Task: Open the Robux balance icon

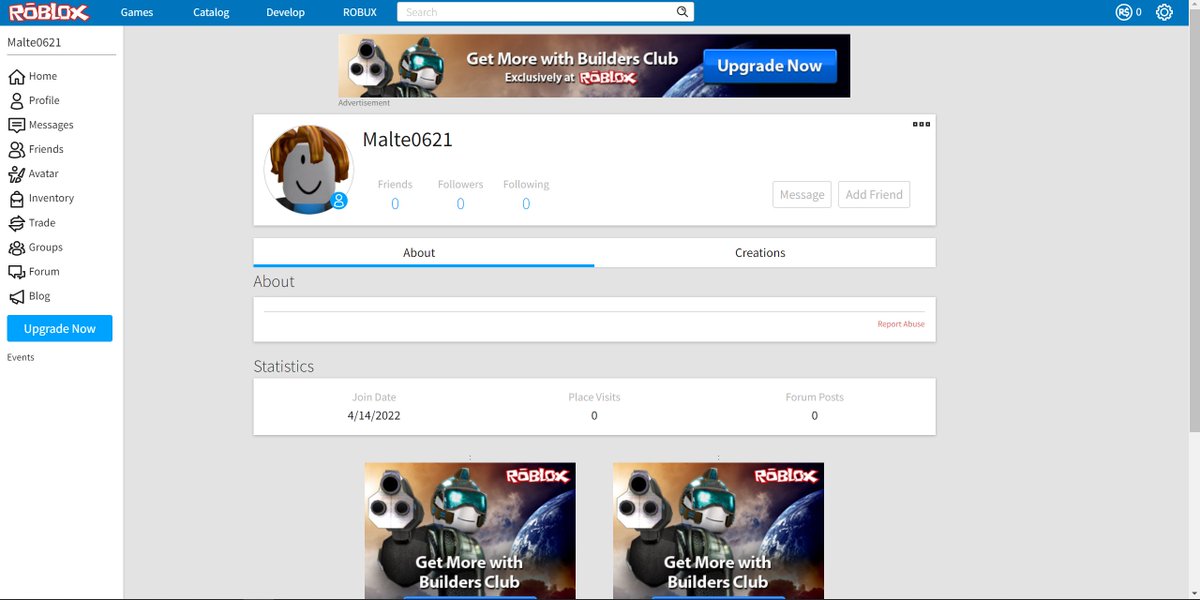Action: (1124, 12)
